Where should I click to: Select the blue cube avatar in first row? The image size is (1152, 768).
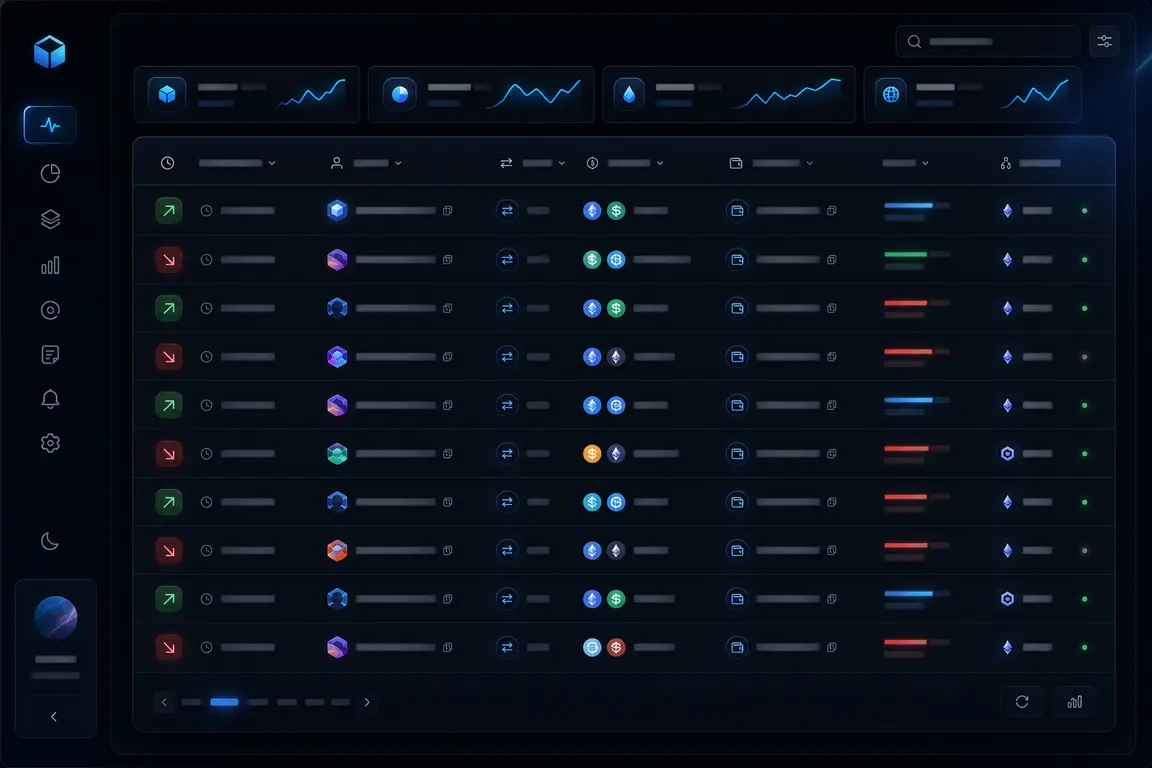tap(337, 211)
